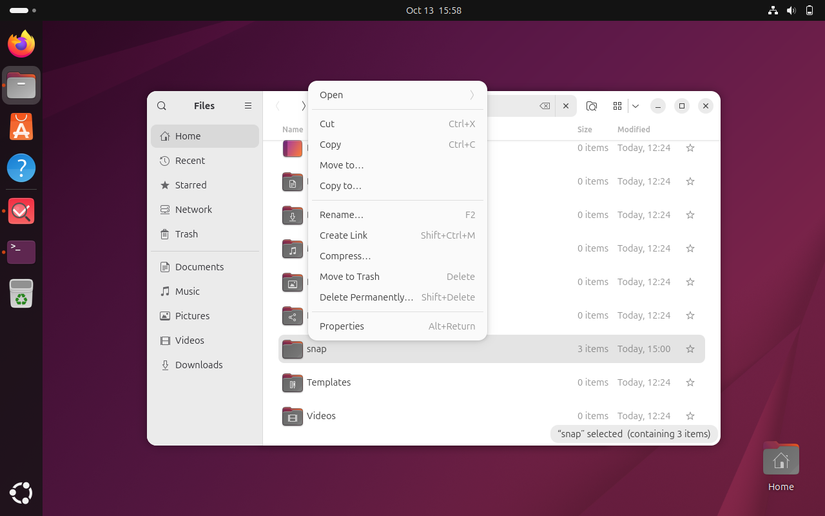
Task: Click the search everywhere icon in the toolbar
Action: click(592, 106)
